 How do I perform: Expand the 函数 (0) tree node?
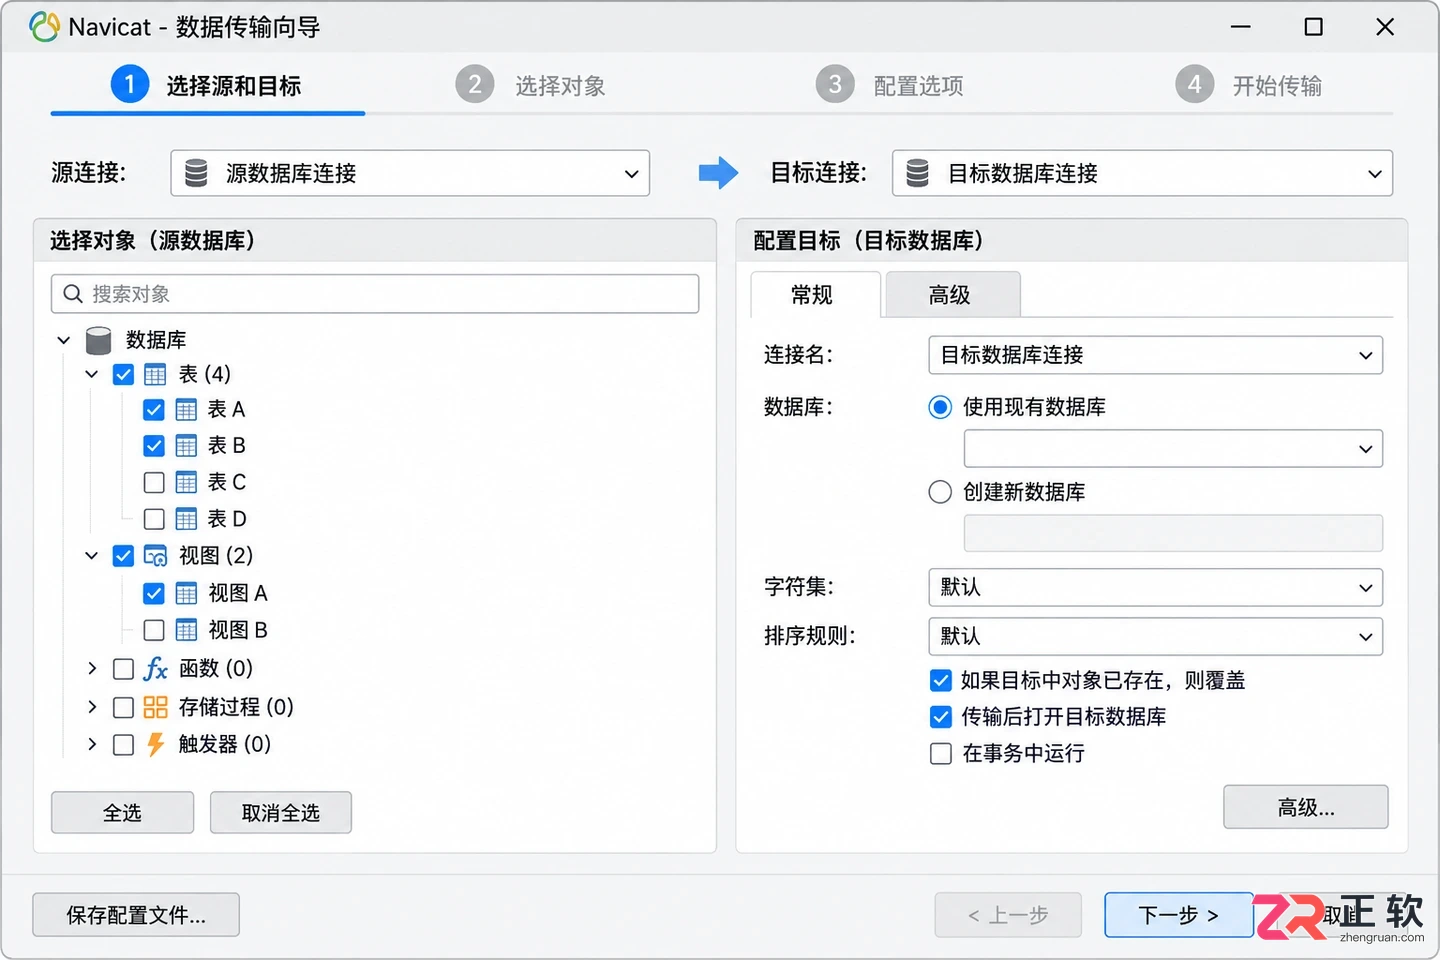92,668
